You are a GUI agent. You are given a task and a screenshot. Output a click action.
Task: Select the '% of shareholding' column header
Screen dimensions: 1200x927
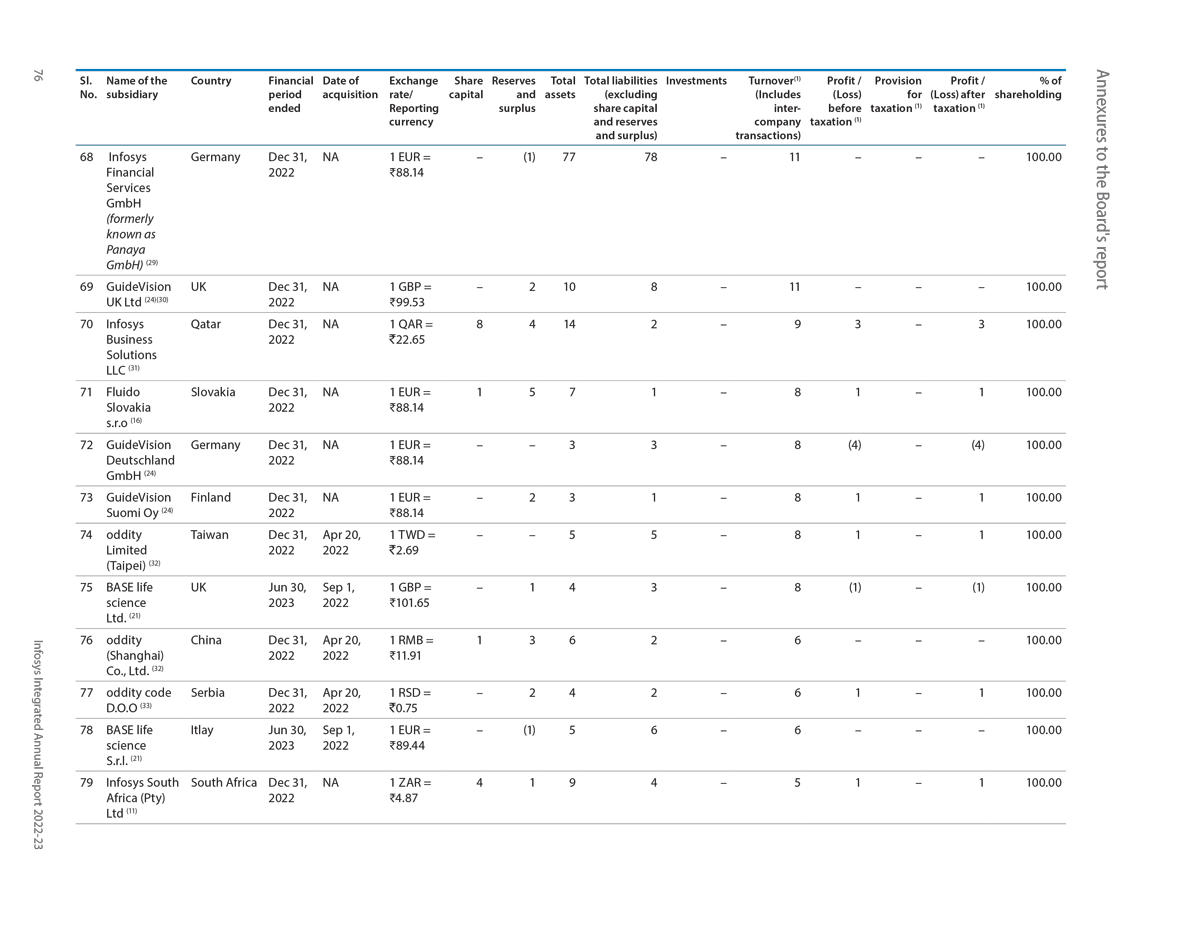[x=1028, y=88]
